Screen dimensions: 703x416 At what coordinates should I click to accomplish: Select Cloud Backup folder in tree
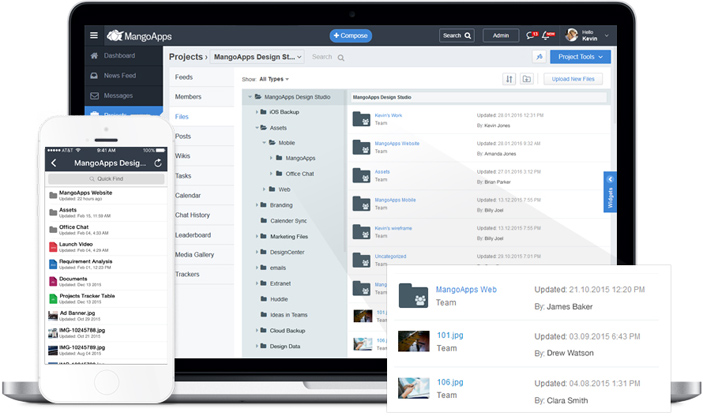[x=287, y=330]
